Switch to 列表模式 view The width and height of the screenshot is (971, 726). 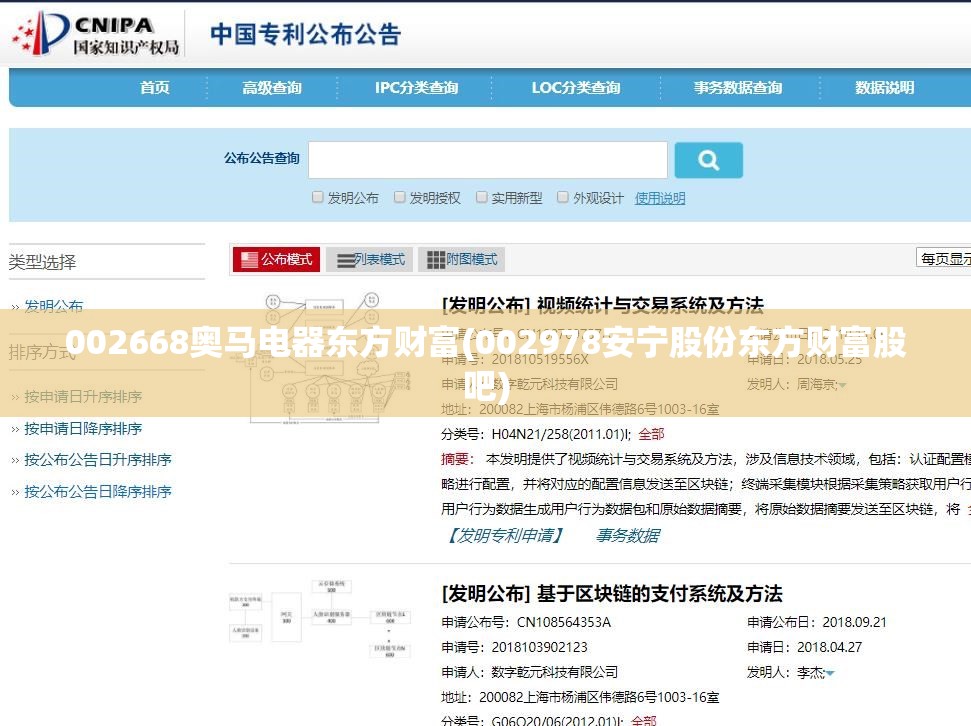370,260
